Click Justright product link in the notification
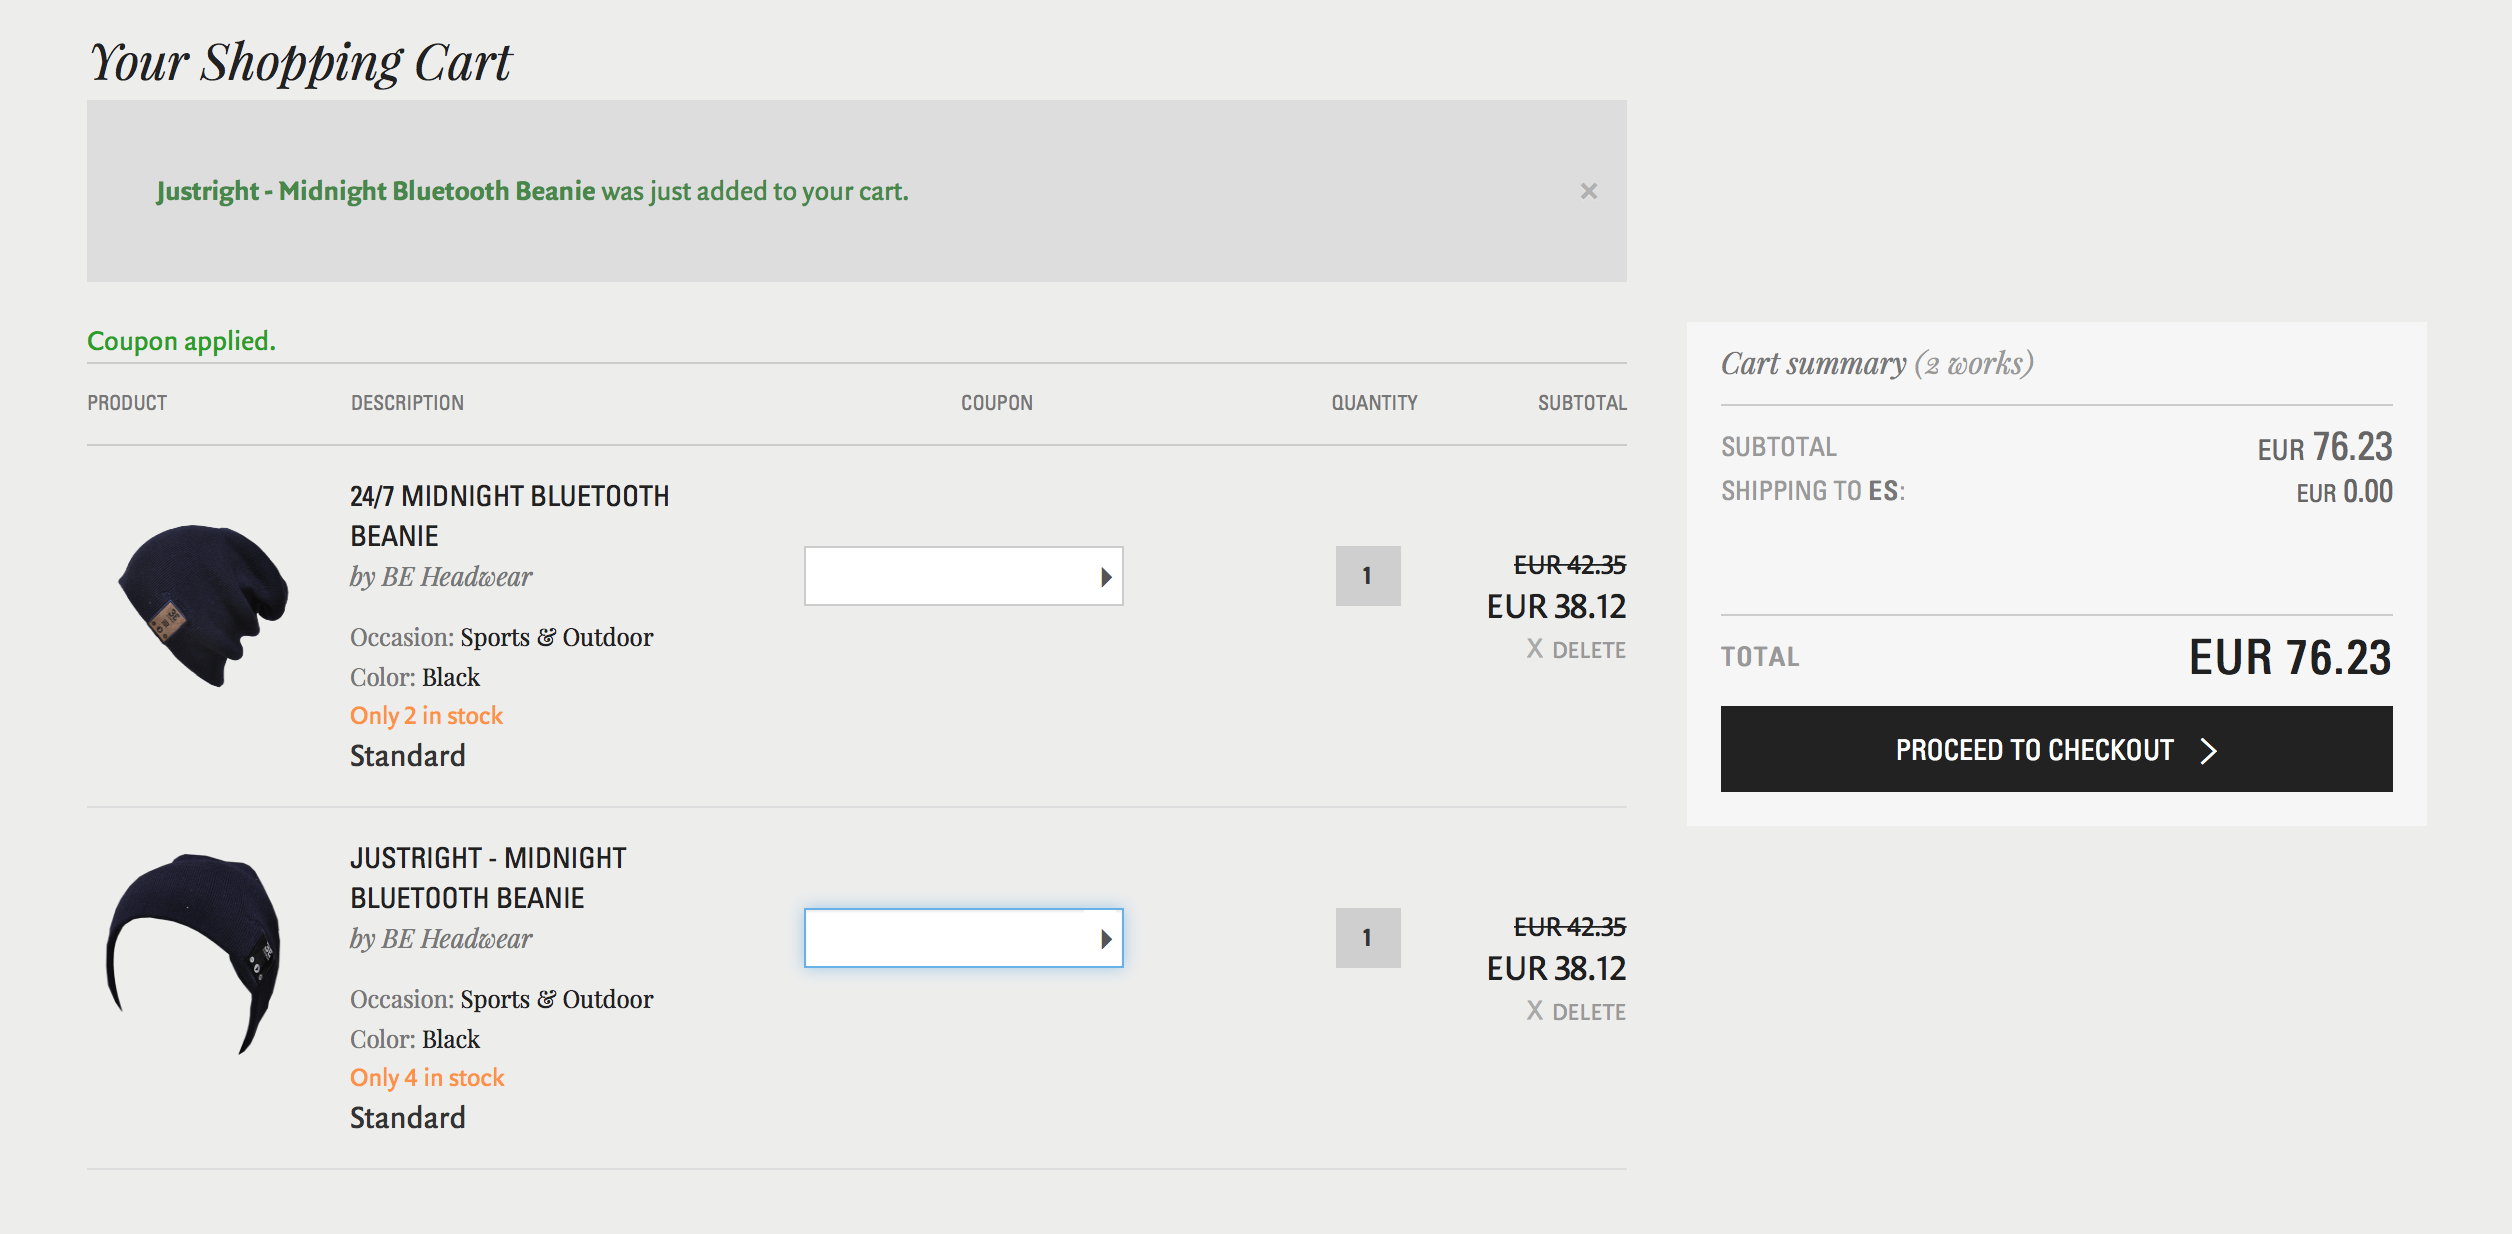2512x1234 pixels. point(376,191)
